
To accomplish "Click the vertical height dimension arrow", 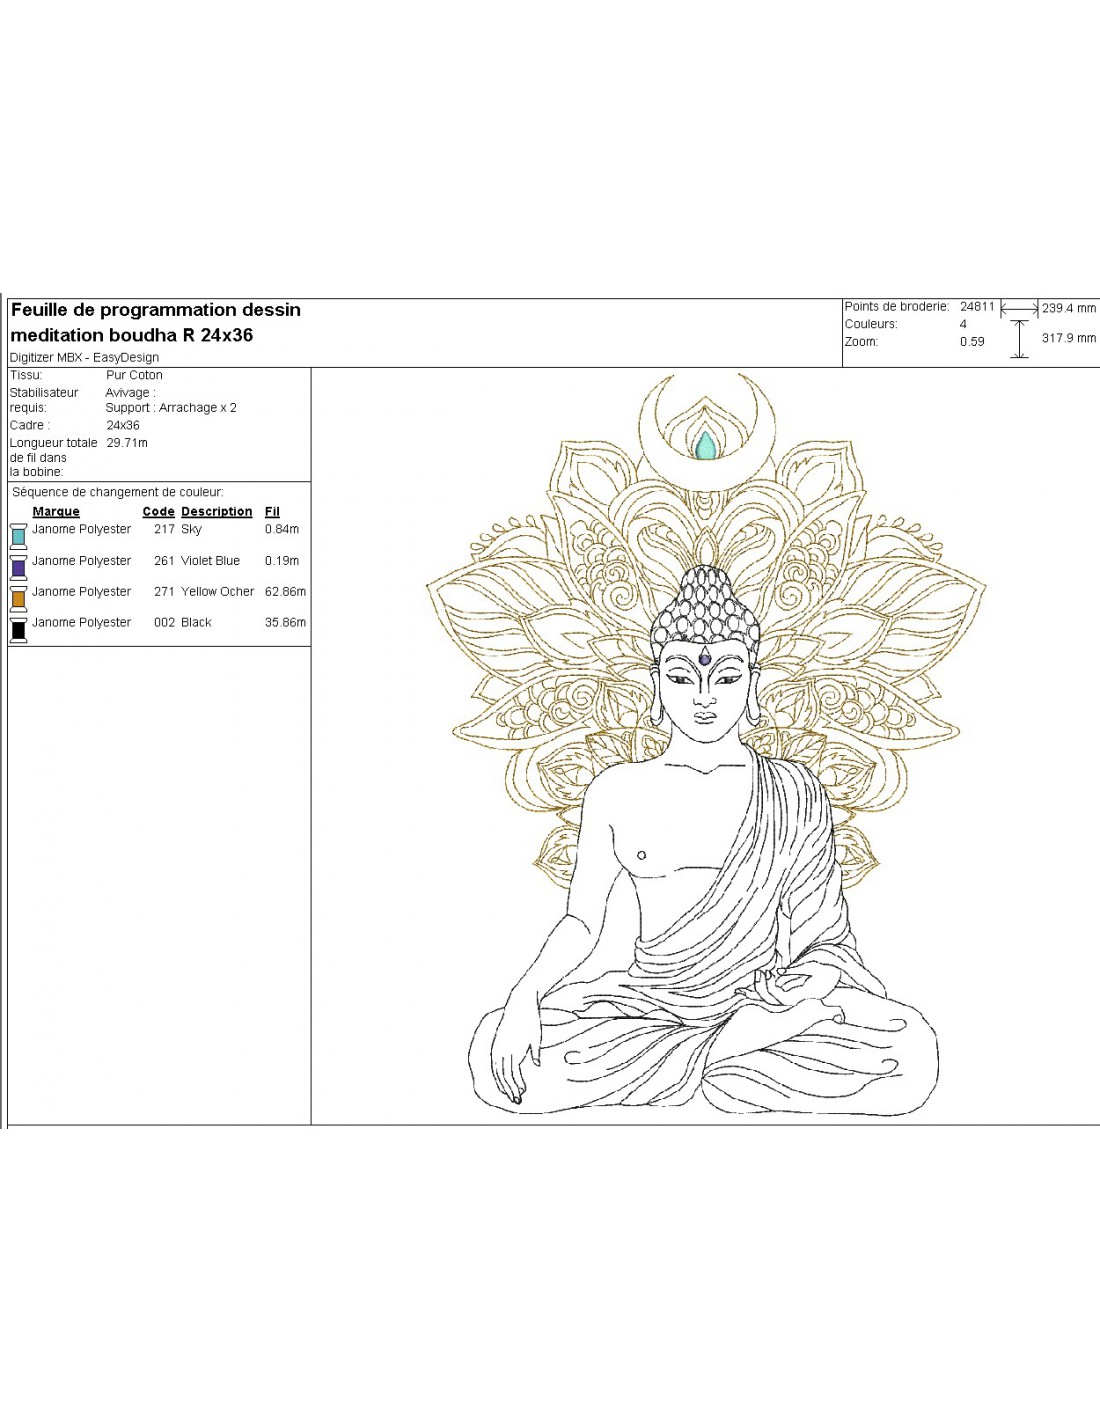I will point(1019,339).
